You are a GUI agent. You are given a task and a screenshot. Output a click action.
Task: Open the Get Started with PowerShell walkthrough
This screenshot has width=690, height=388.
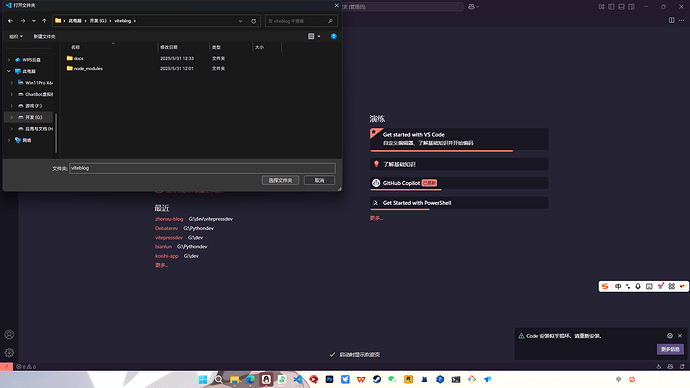pos(459,203)
